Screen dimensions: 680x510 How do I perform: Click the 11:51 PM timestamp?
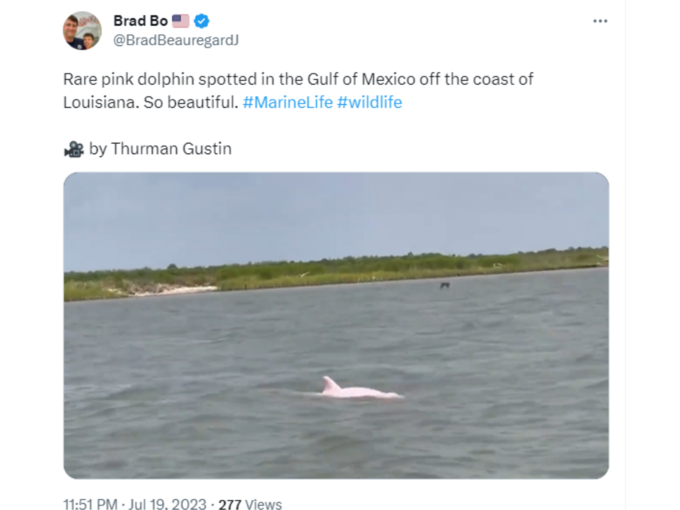[90, 504]
